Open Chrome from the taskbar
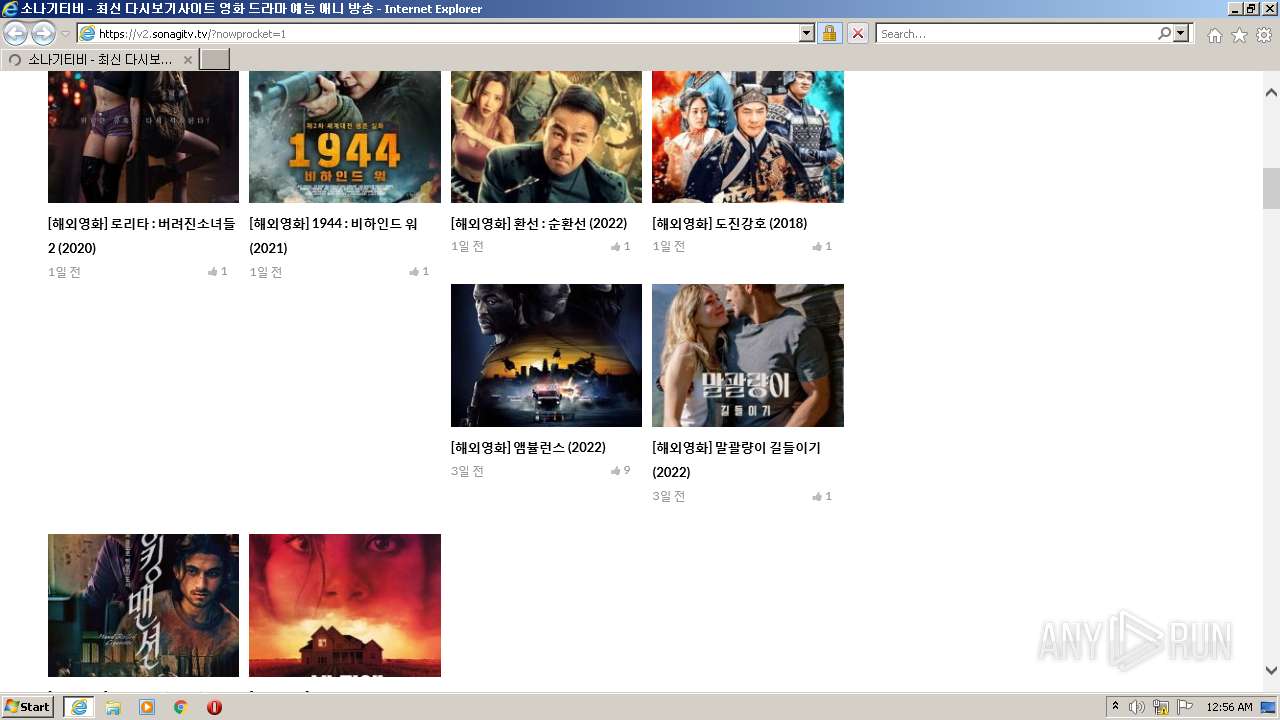 click(181, 707)
